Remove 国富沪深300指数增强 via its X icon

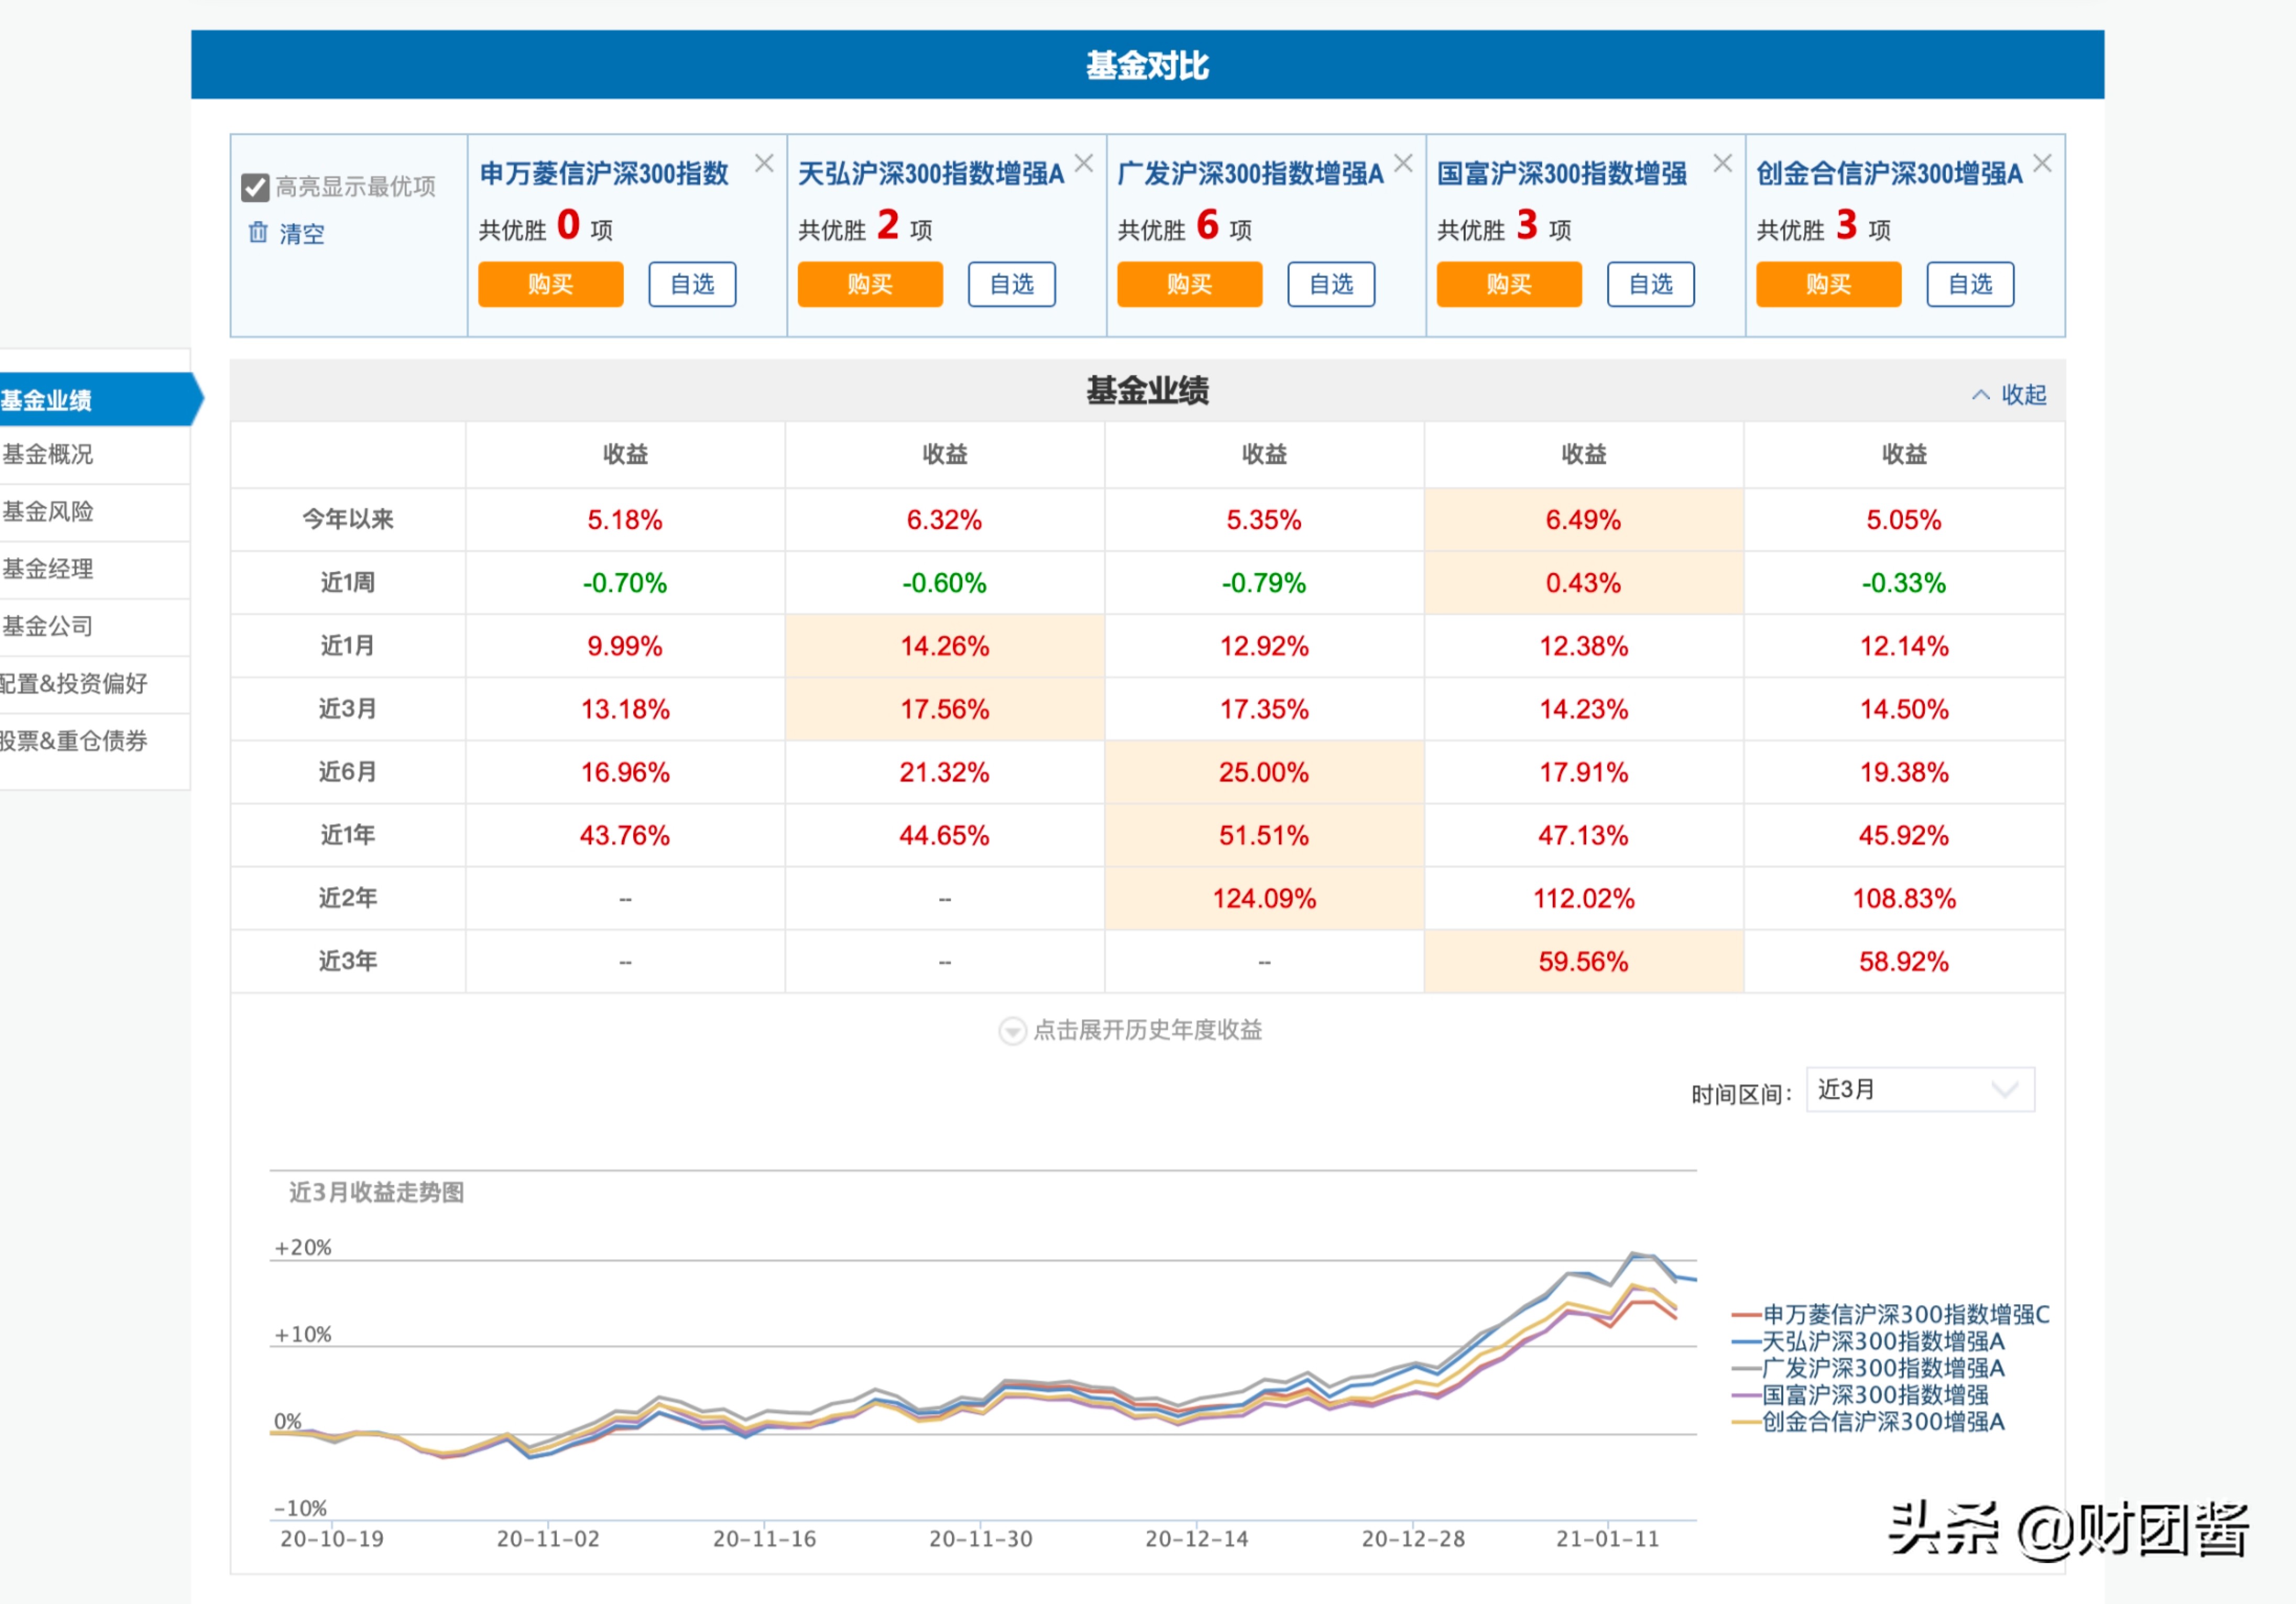pyautogui.click(x=1723, y=162)
